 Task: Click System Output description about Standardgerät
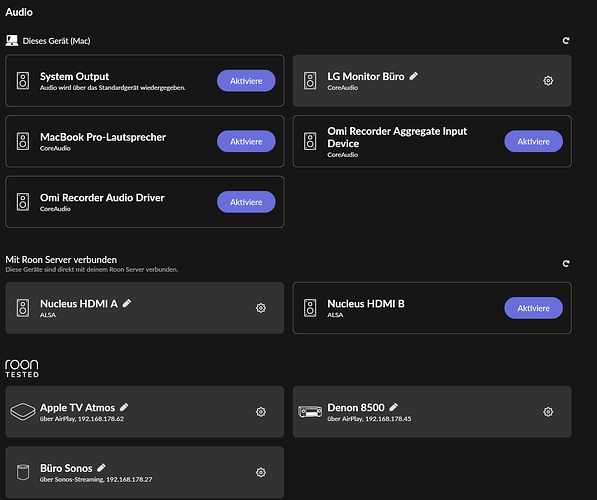pyautogui.click(x=113, y=88)
